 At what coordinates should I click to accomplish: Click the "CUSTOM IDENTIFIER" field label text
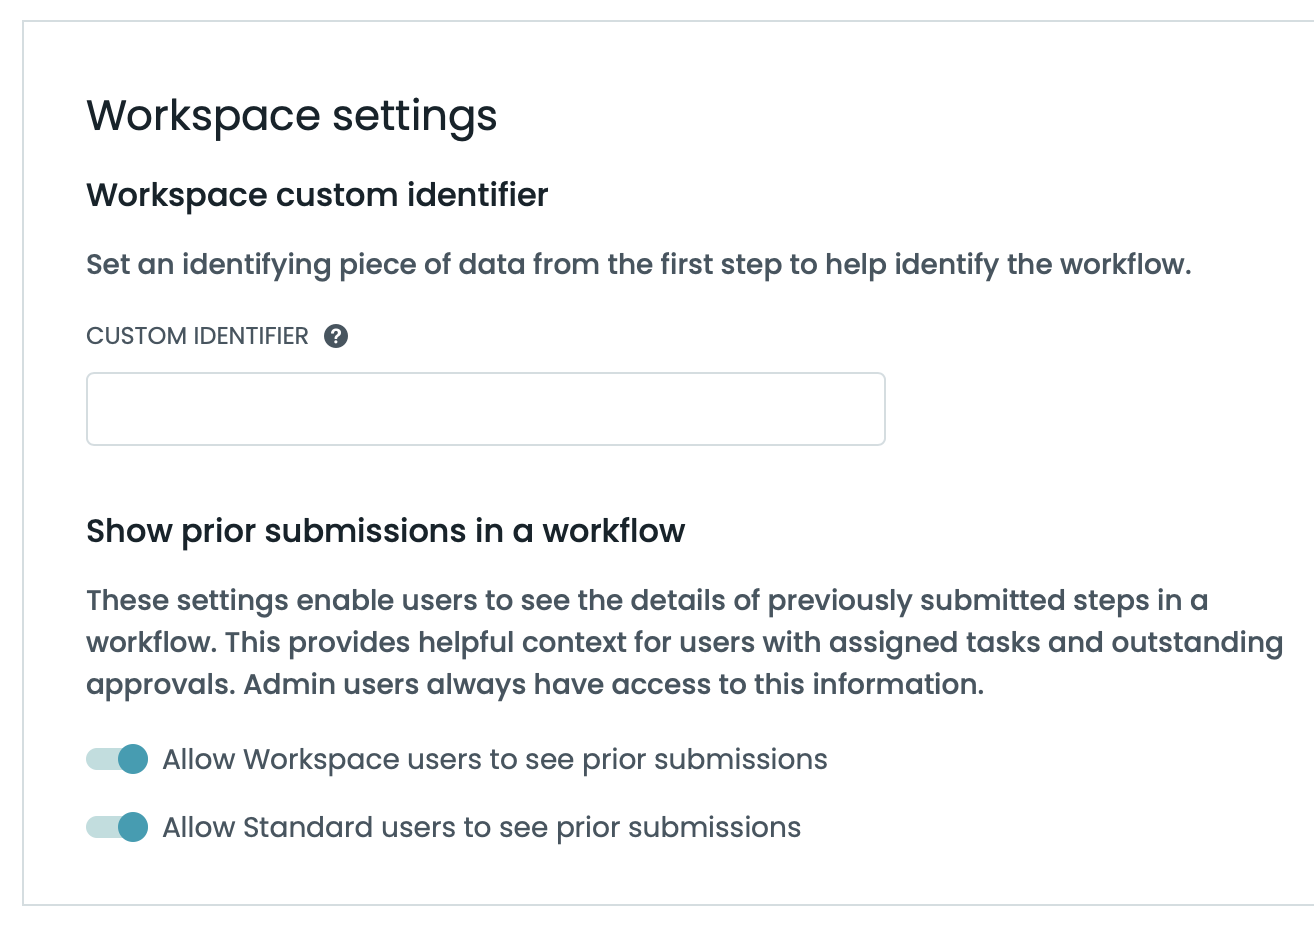[x=197, y=336]
